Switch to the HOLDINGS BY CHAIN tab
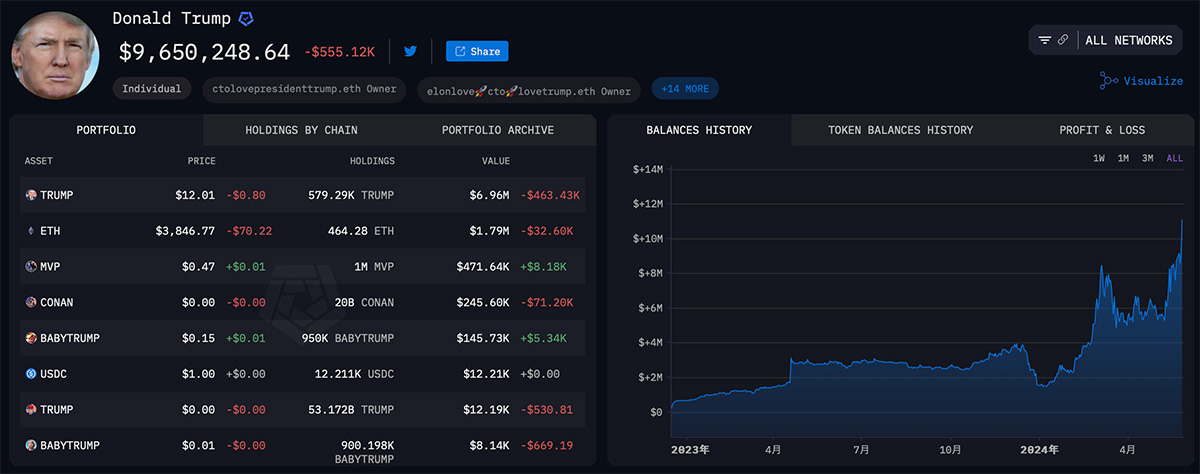The image size is (1200, 474). pos(301,130)
